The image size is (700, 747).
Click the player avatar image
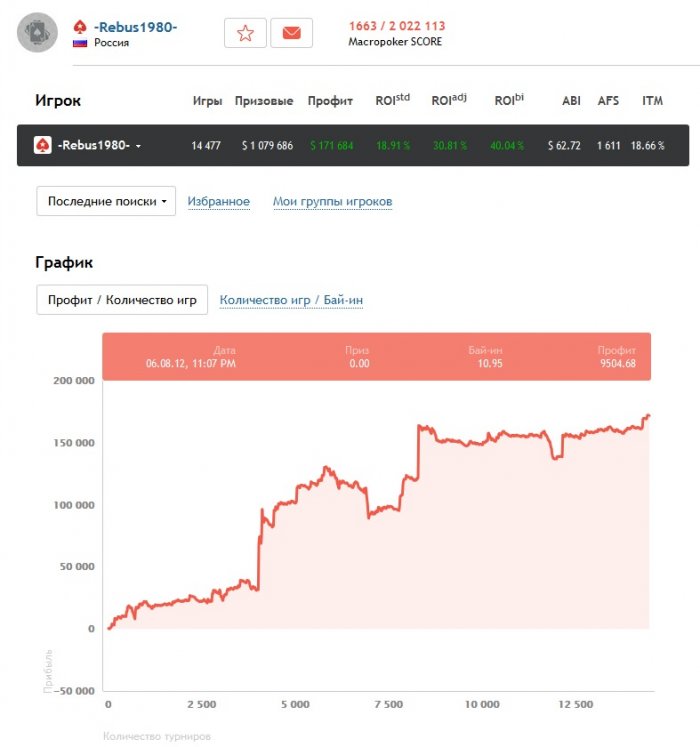[37, 33]
